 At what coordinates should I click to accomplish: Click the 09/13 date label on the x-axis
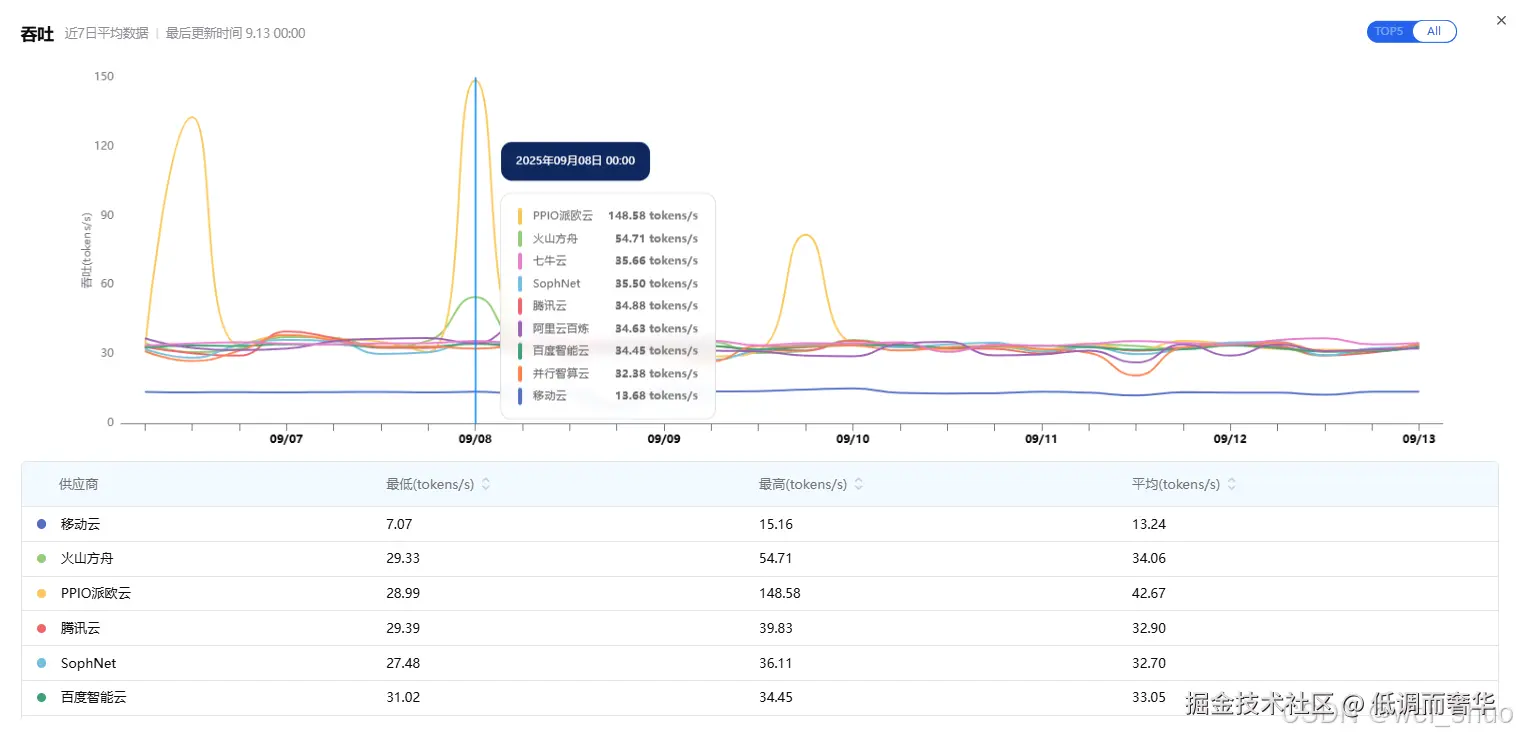[x=1418, y=439]
